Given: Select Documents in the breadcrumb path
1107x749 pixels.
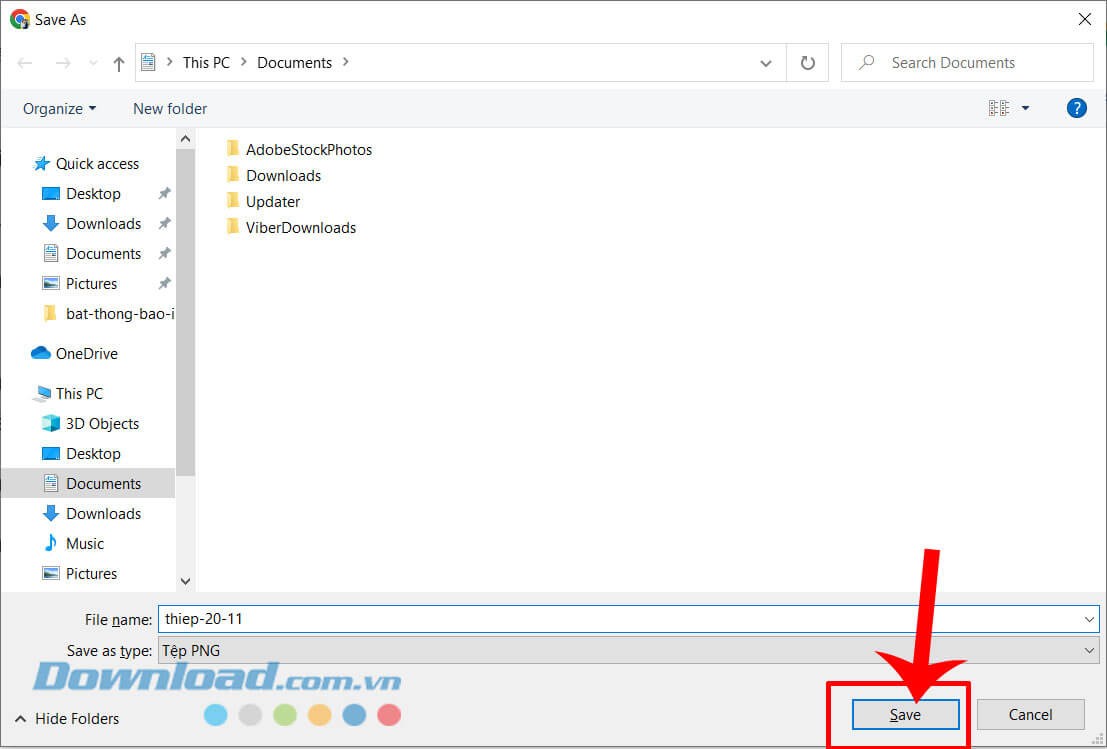Looking at the screenshot, I should pos(294,62).
